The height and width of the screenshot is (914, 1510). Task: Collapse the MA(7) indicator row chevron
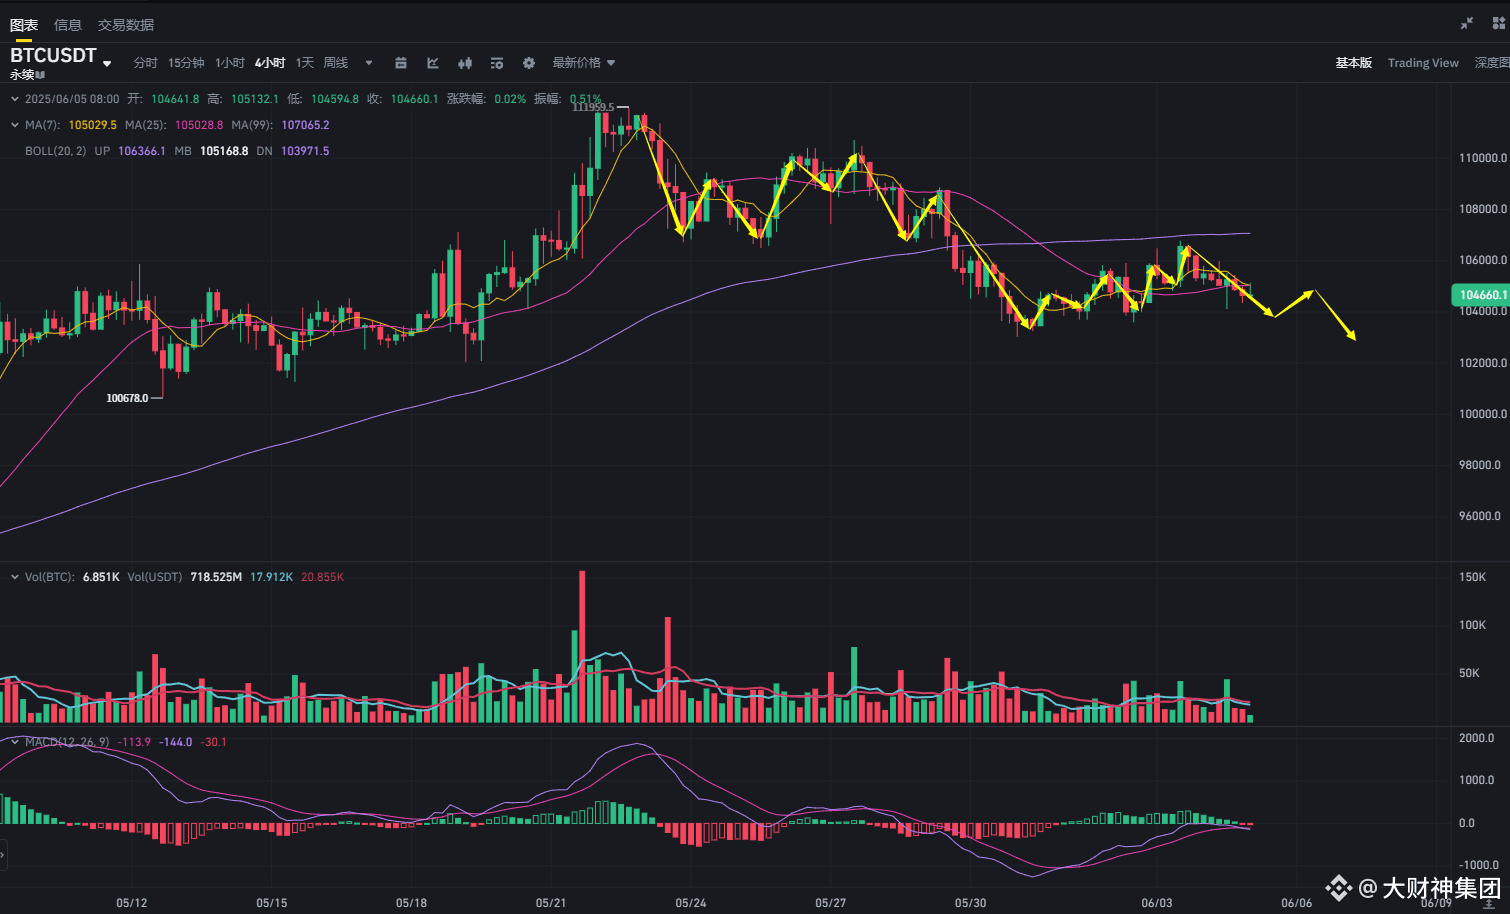click(14, 125)
